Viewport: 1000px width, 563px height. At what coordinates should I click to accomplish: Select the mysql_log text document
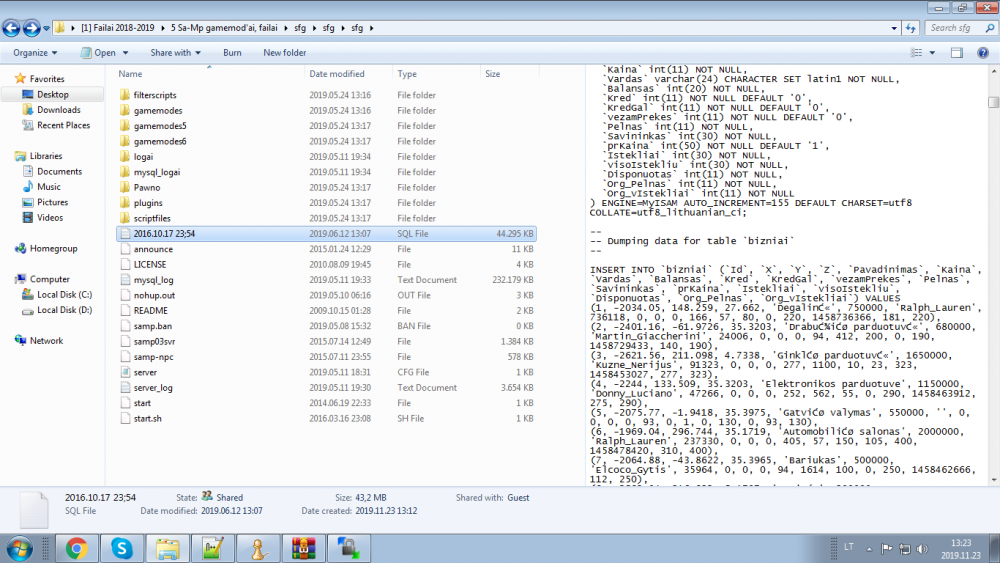coord(153,280)
